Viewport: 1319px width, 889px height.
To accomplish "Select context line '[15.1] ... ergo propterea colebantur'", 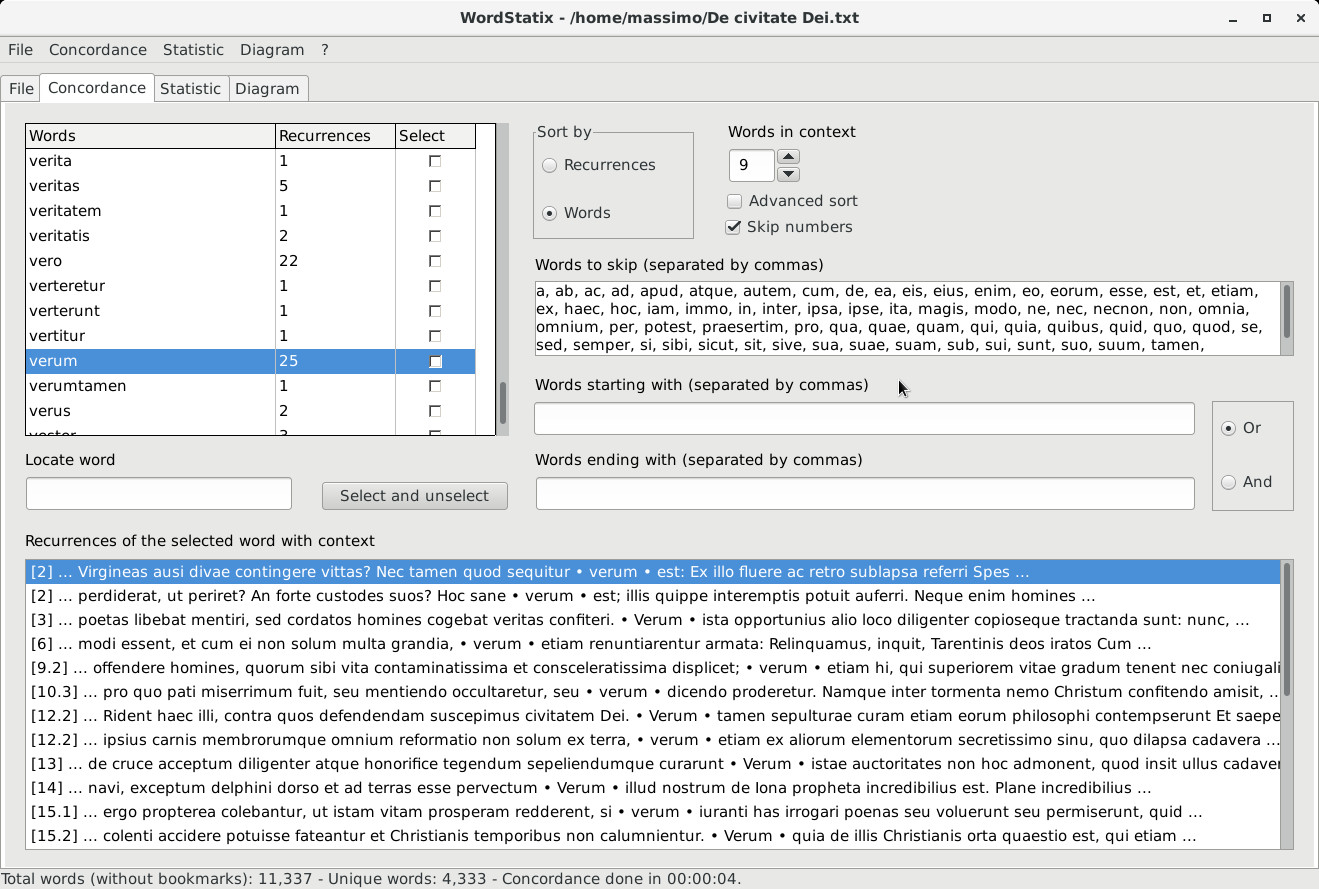I will [653, 812].
